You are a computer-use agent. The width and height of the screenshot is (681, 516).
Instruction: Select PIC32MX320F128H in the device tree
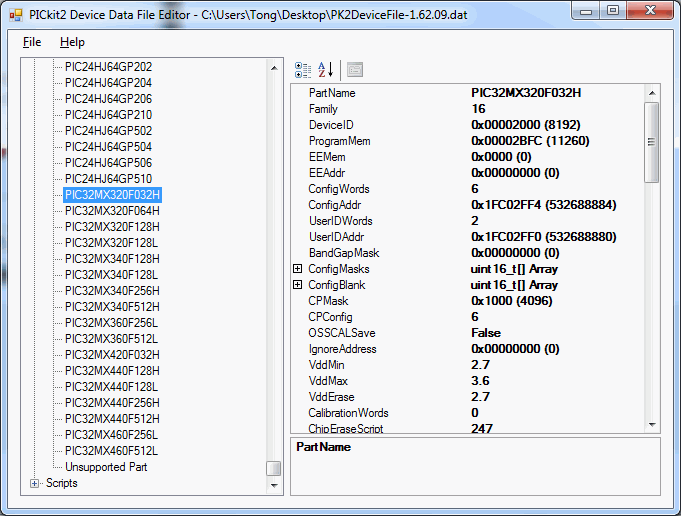click(112, 227)
